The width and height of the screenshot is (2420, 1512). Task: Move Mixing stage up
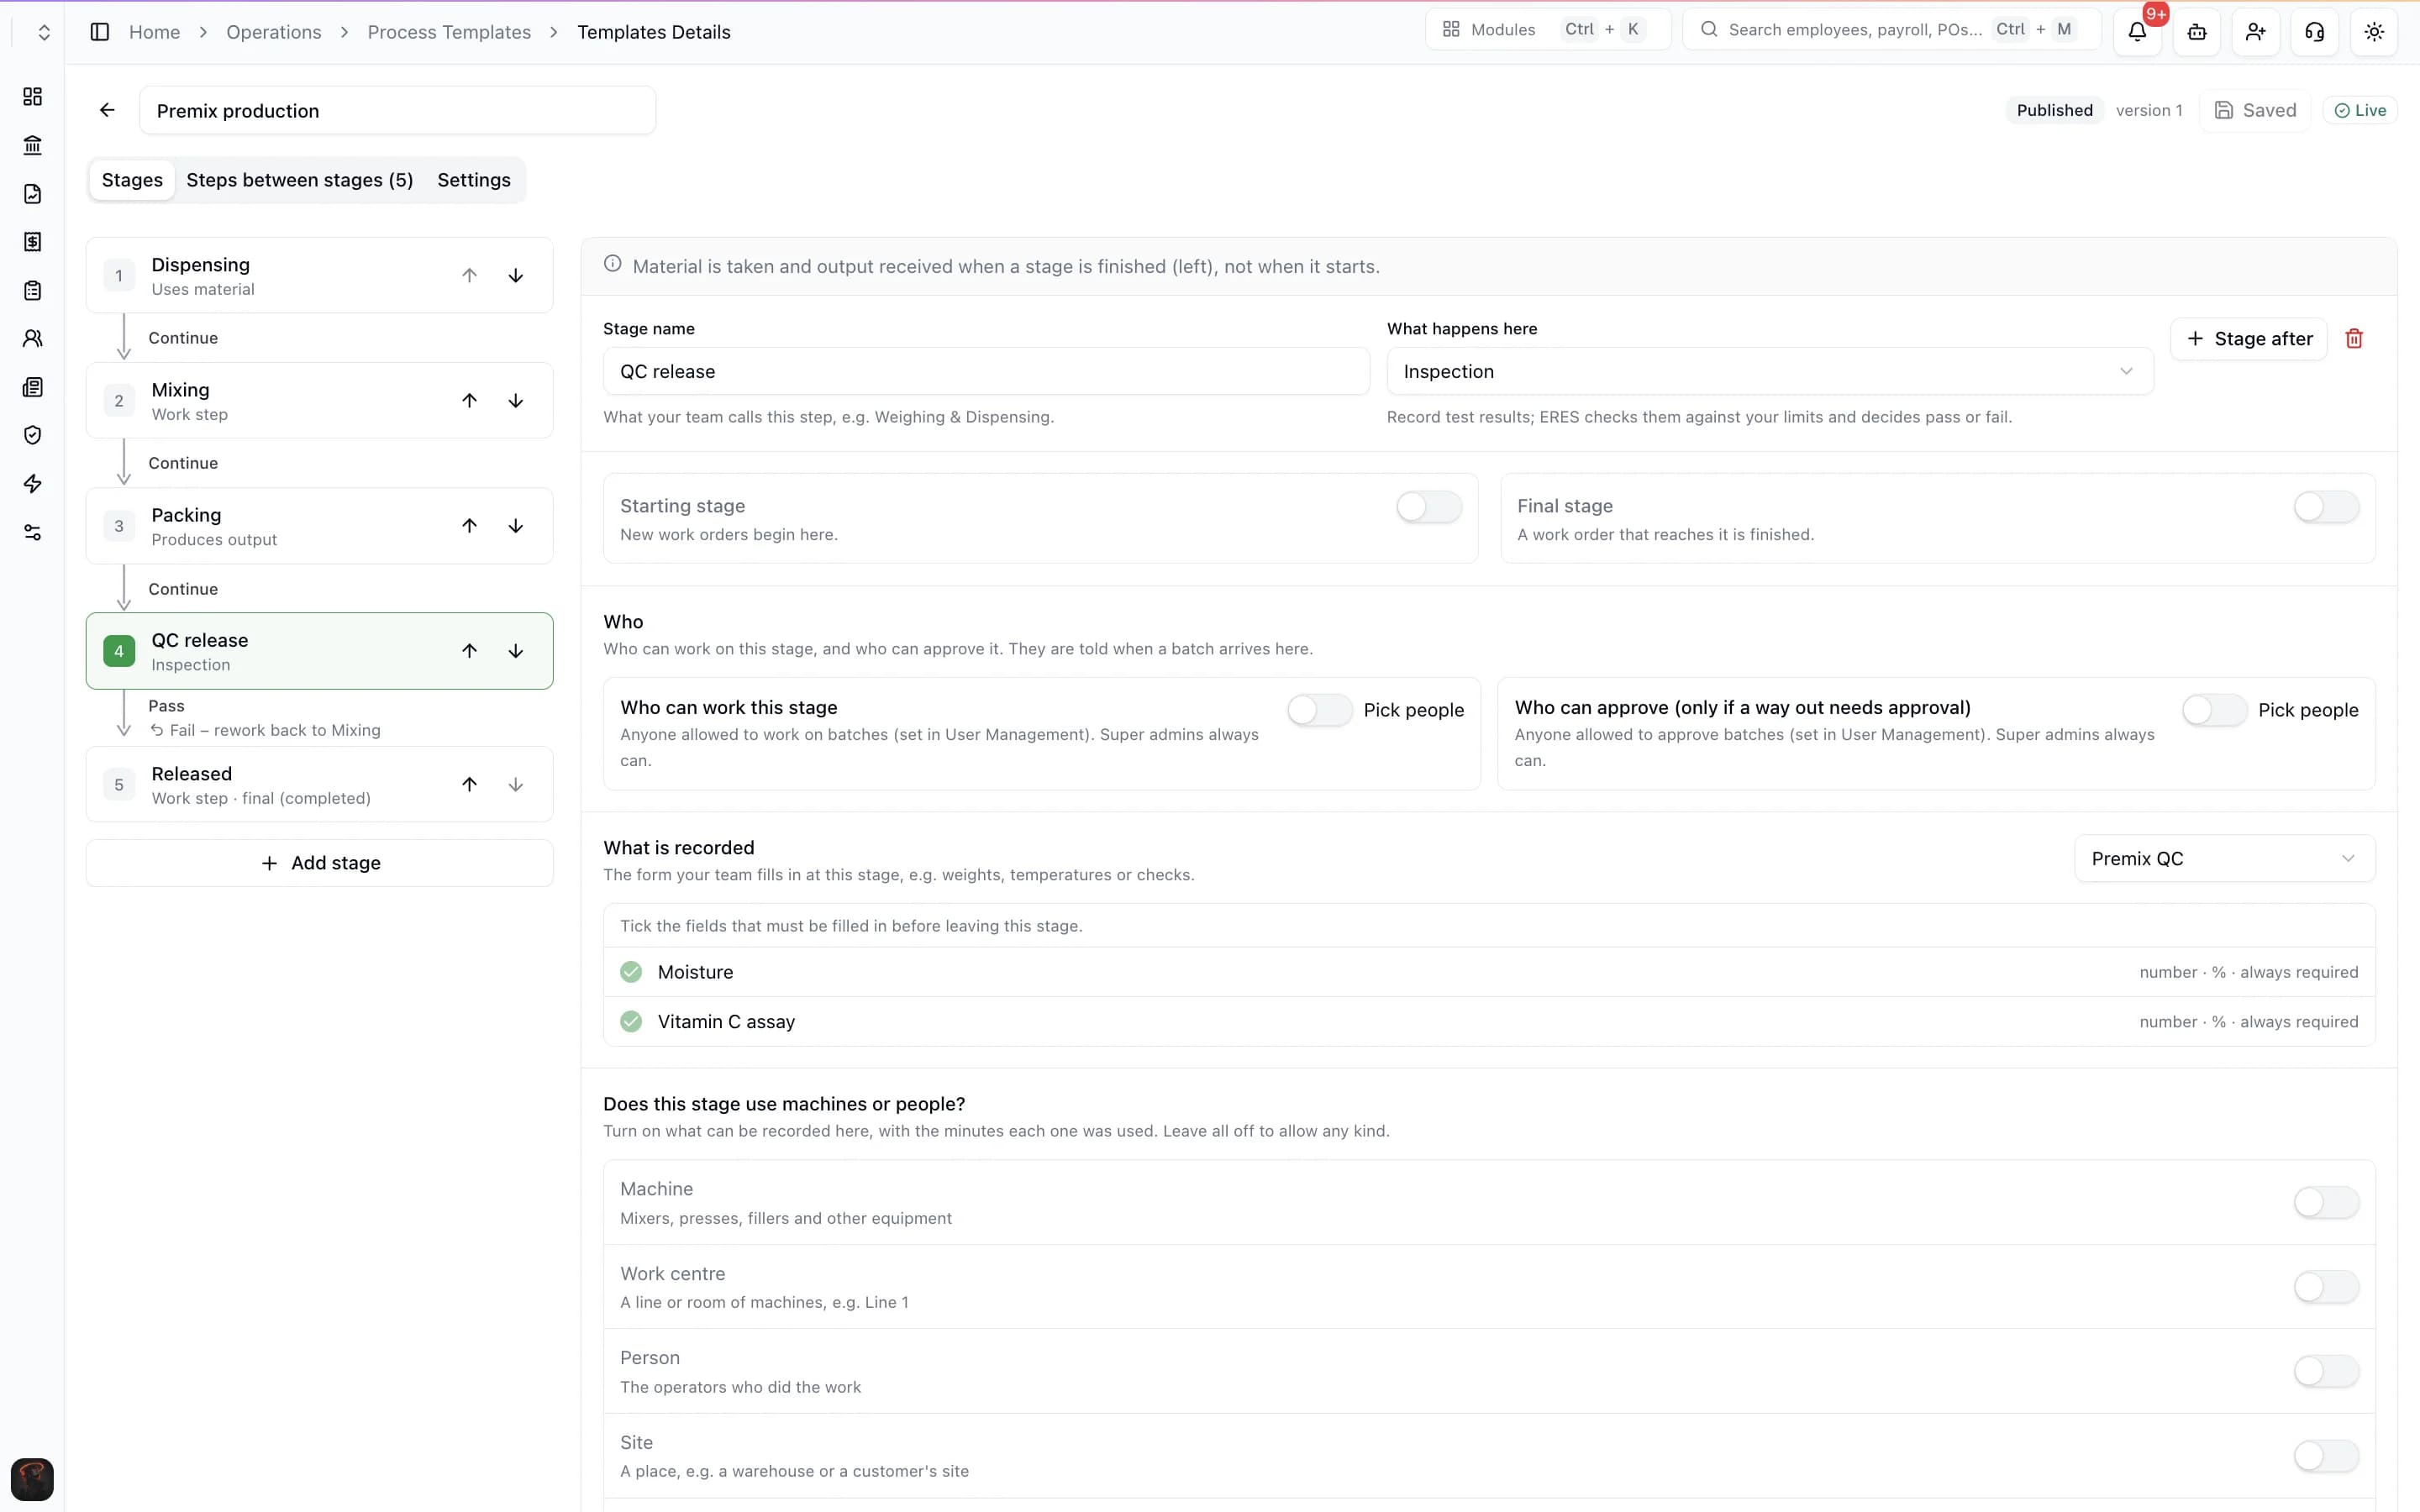click(469, 401)
